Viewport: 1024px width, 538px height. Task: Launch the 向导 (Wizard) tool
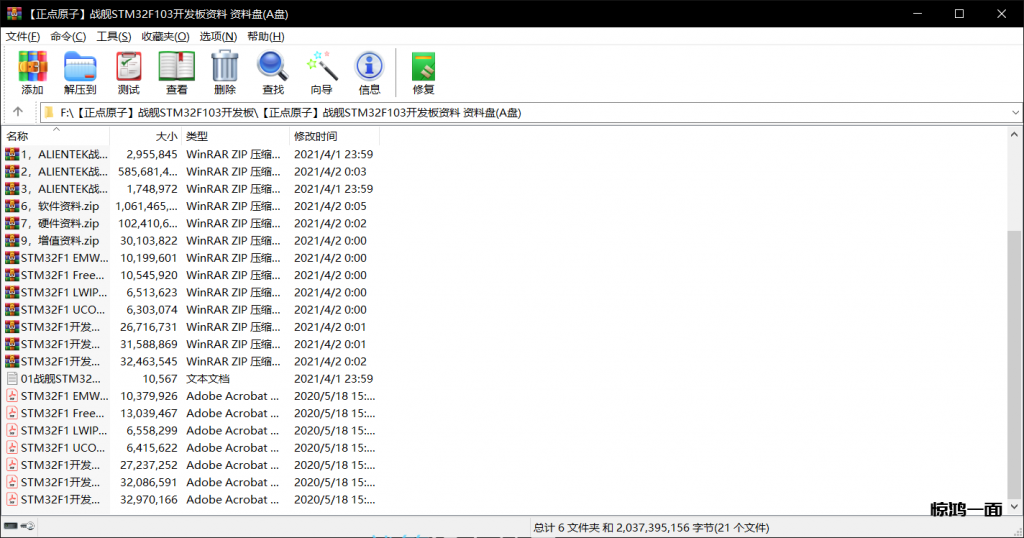321,72
